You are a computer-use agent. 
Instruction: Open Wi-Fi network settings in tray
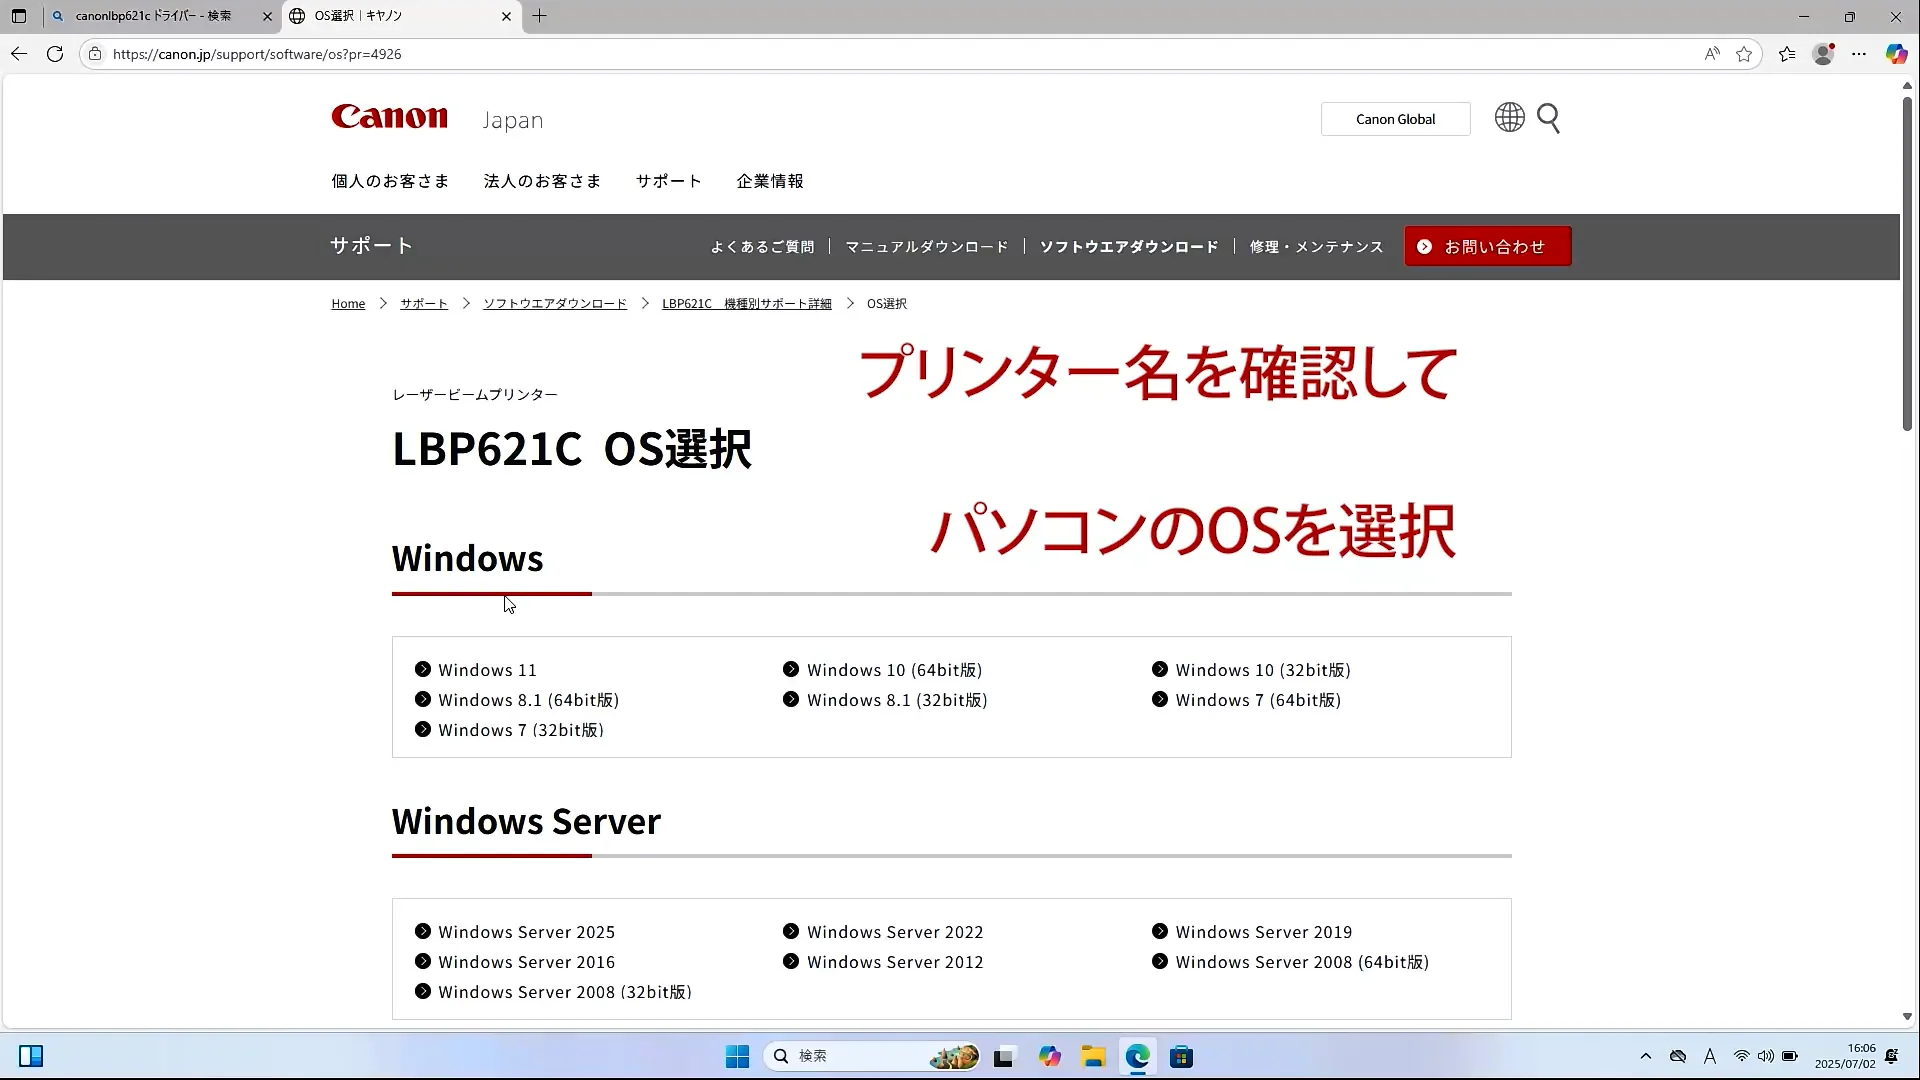click(1741, 1057)
